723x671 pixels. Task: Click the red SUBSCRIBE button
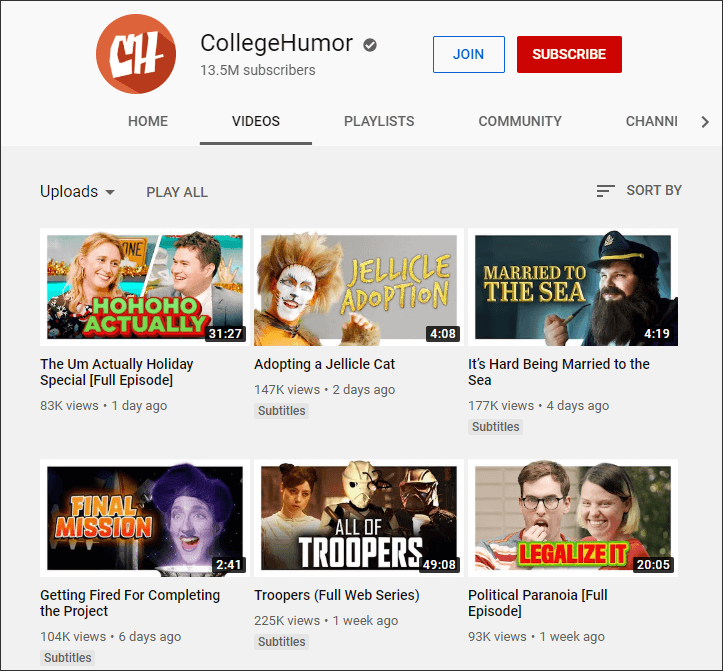coord(569,54)
